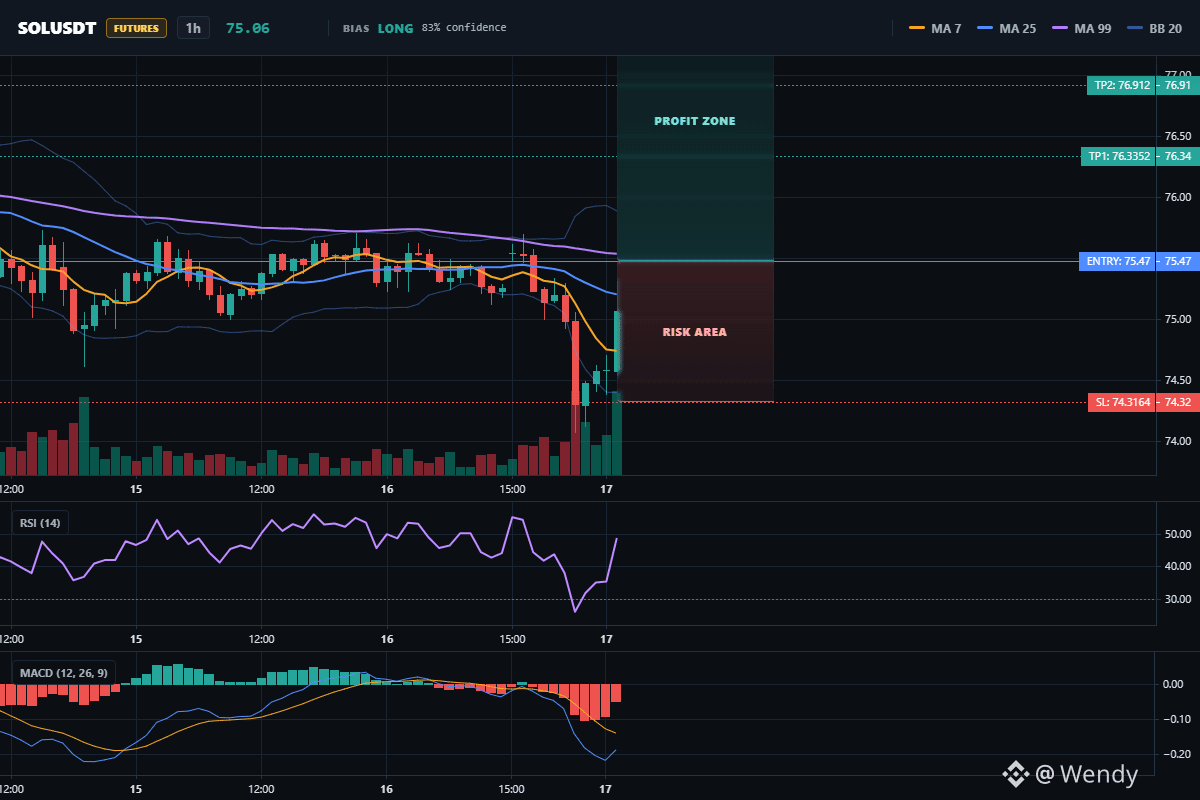
Task: Toggle the MA 25 legend entry
Action: [1007, 28]
